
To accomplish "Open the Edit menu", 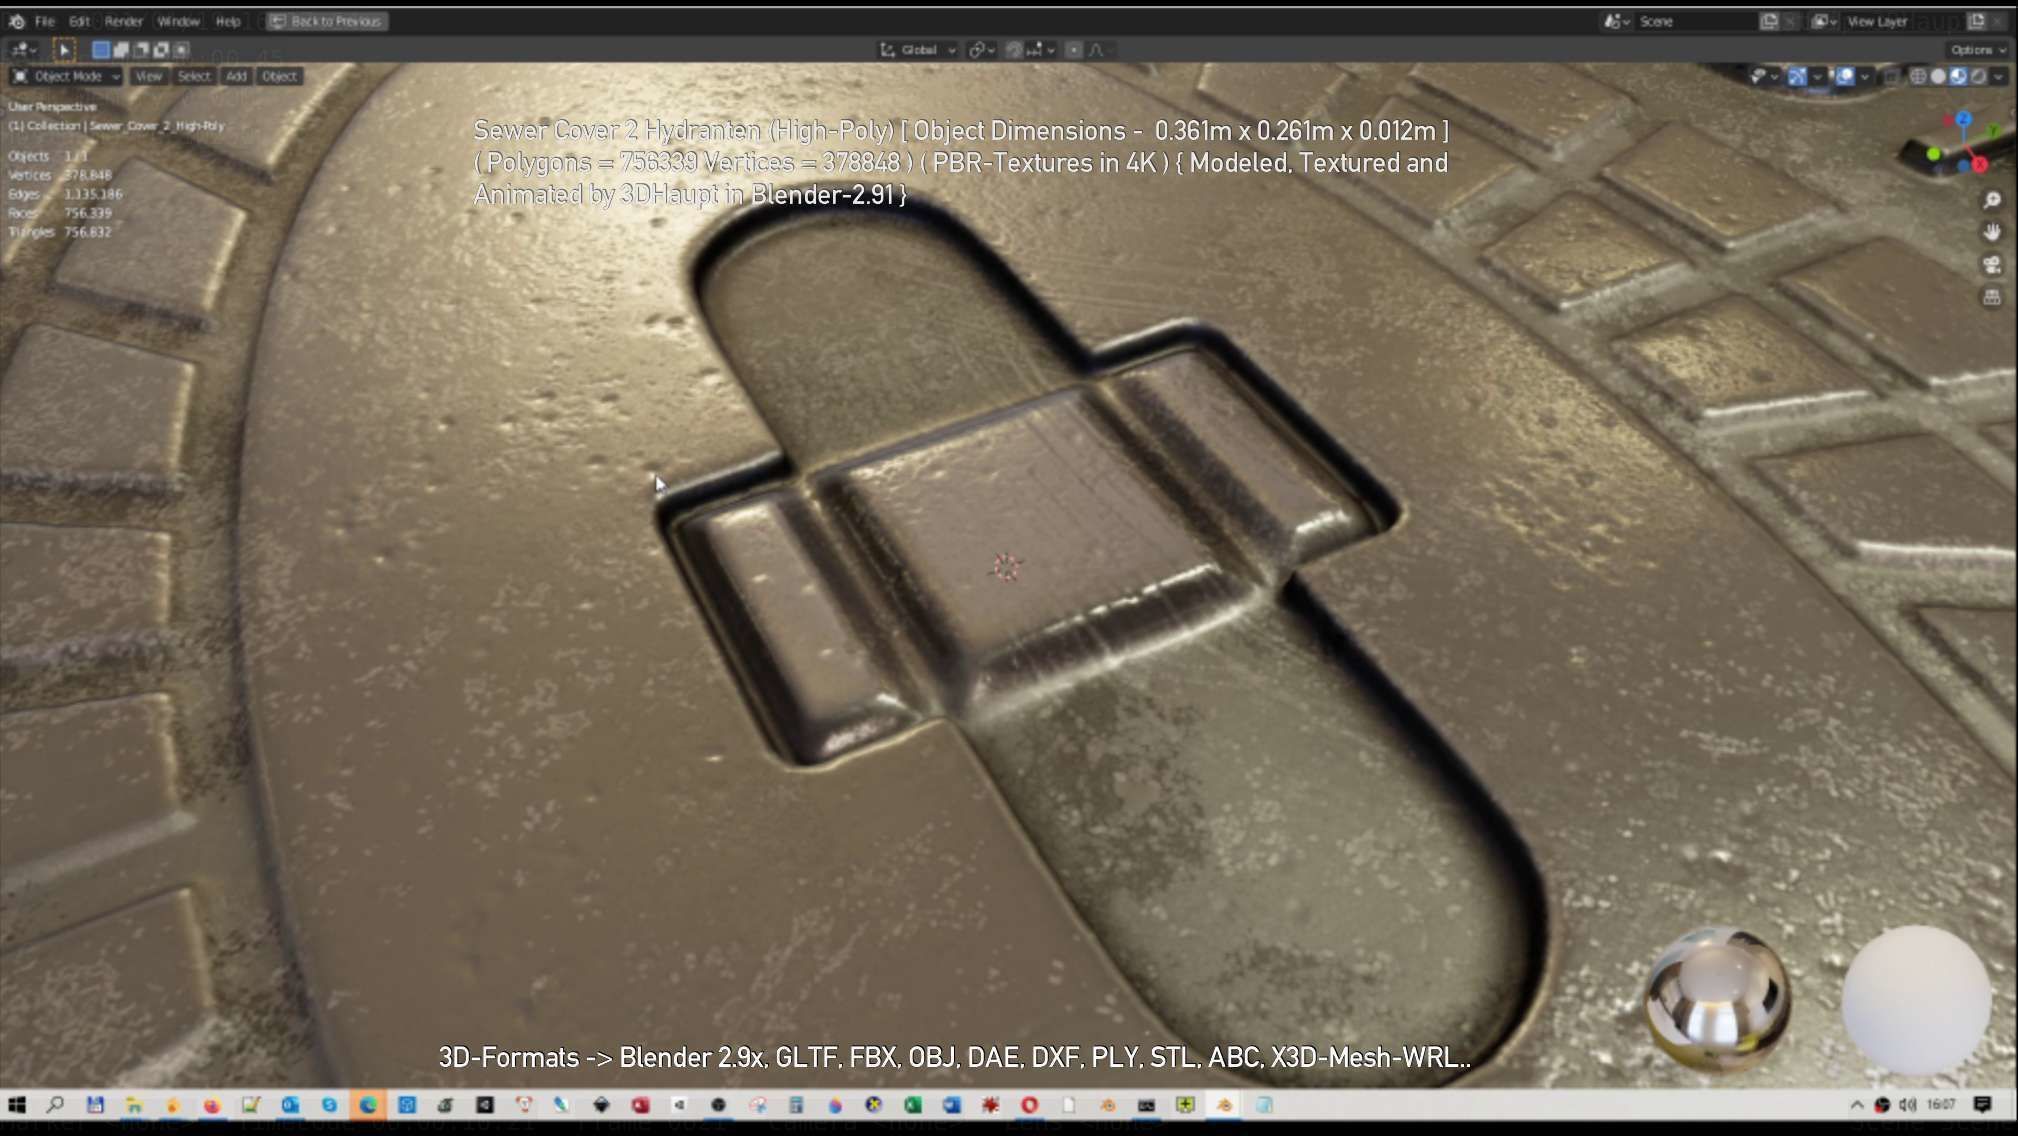I will tap(80, 21).
